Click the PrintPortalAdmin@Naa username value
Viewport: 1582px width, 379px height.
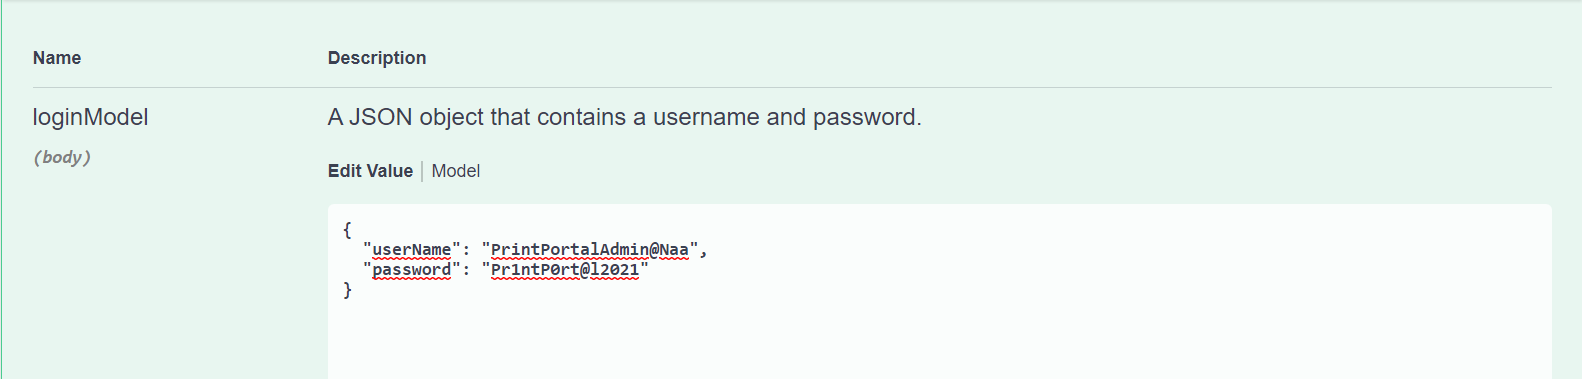tap(590, 250)
